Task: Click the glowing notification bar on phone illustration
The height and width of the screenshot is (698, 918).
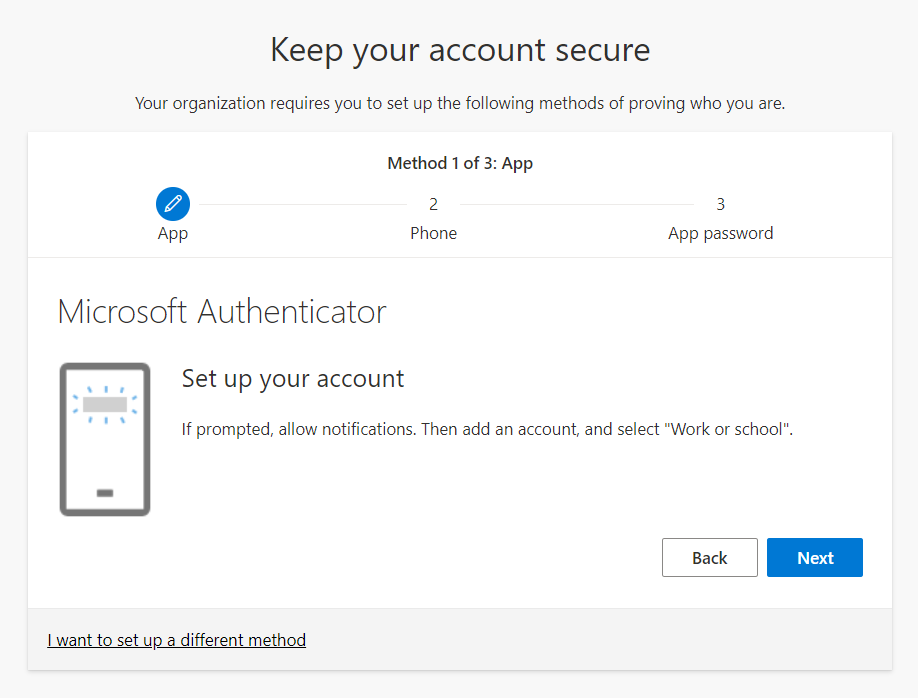Action: click(x=105, y=404)
